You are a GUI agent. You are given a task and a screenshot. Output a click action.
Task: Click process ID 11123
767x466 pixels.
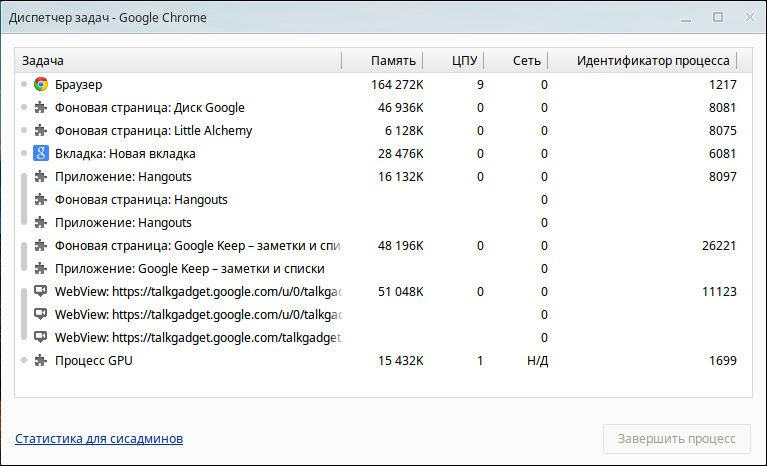719,291
